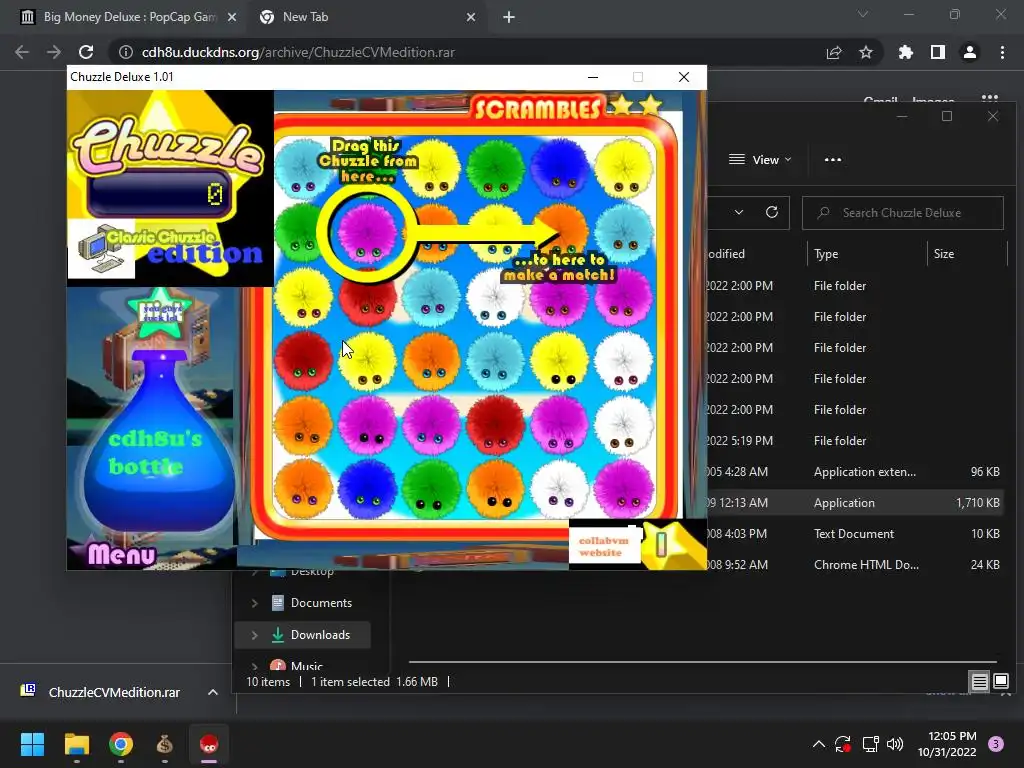Select the Application row sized 1,710 KB
Screen dimensions: 1024x768
pyautogui.click(x=856, y=502)
